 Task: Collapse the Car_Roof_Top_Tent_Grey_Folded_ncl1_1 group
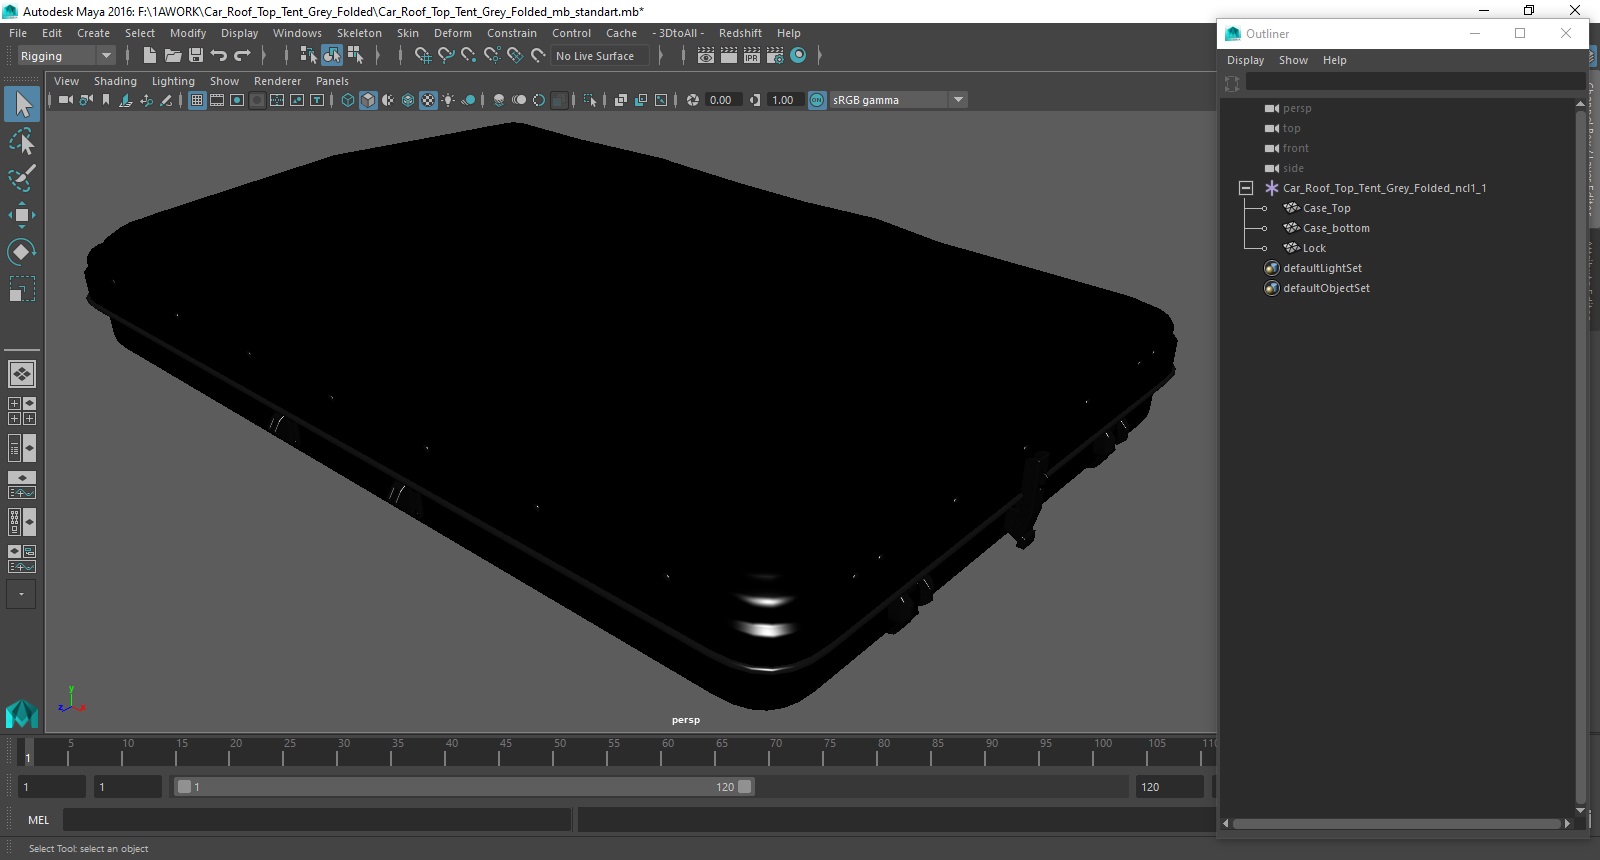1246,188
